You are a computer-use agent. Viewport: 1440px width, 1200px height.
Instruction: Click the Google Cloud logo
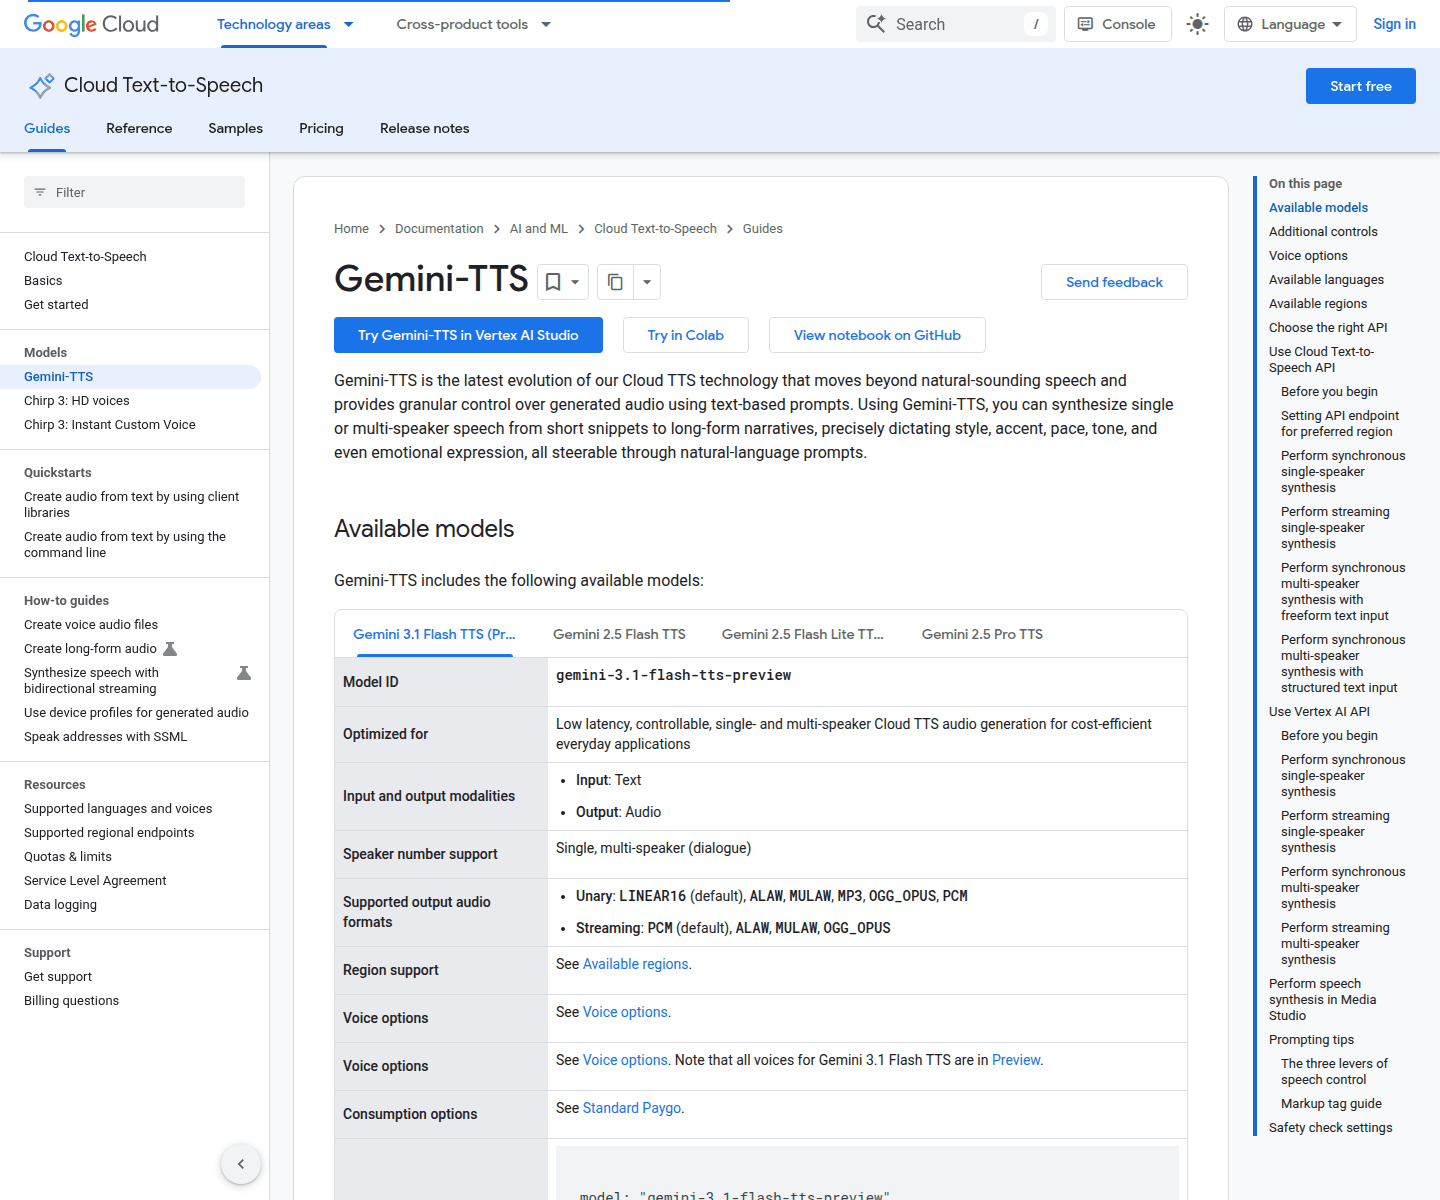click(91, 24)
